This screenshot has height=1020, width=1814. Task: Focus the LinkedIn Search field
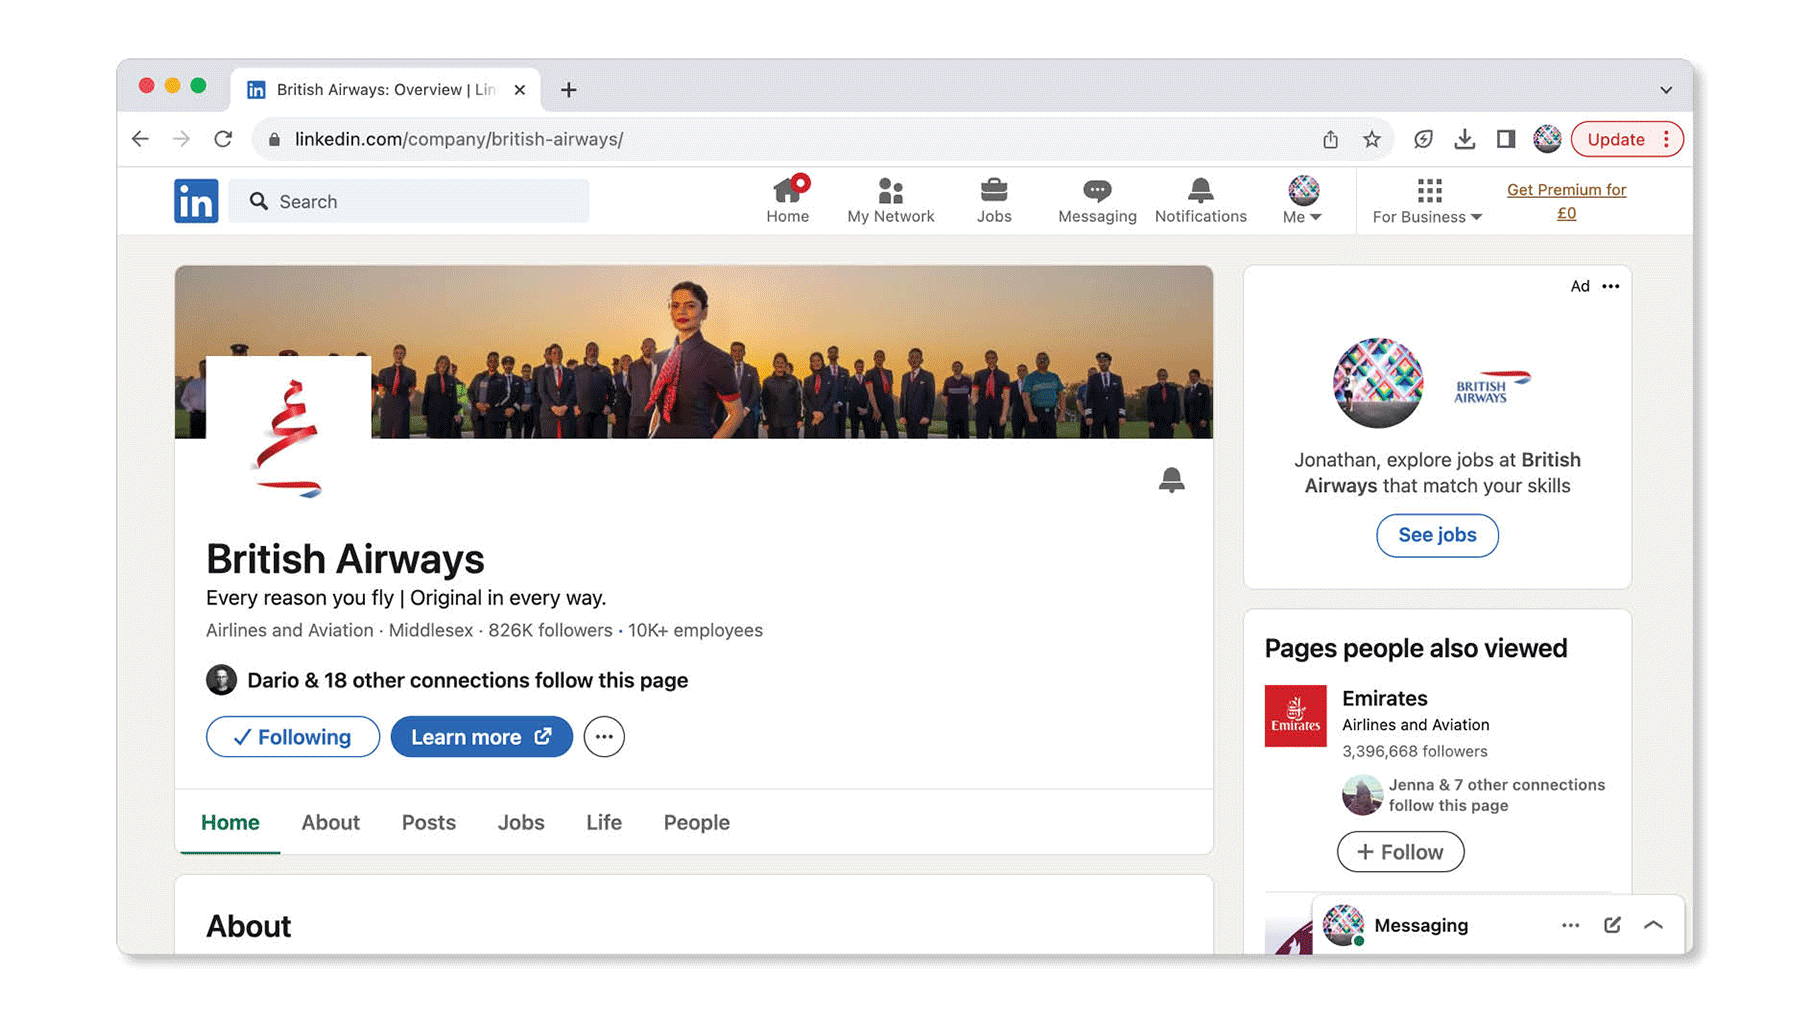pyautogui.click(x=409, y=201)
